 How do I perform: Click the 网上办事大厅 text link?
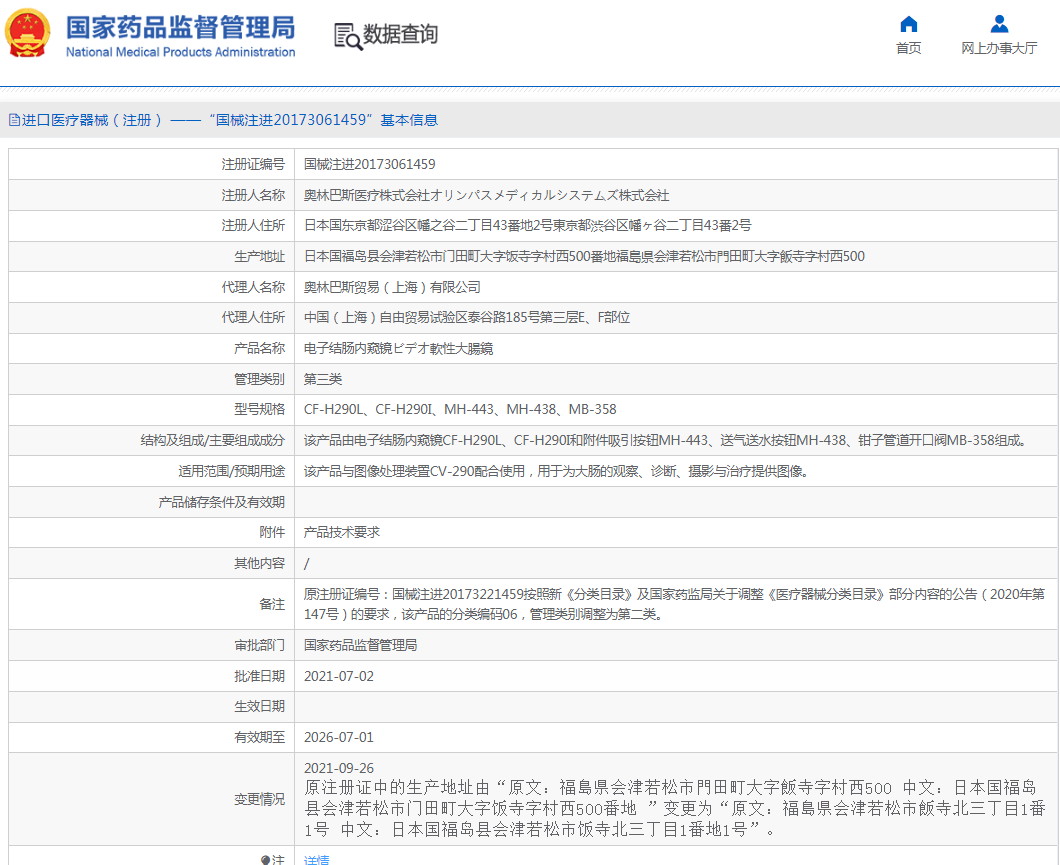click(x=999, y=48)
